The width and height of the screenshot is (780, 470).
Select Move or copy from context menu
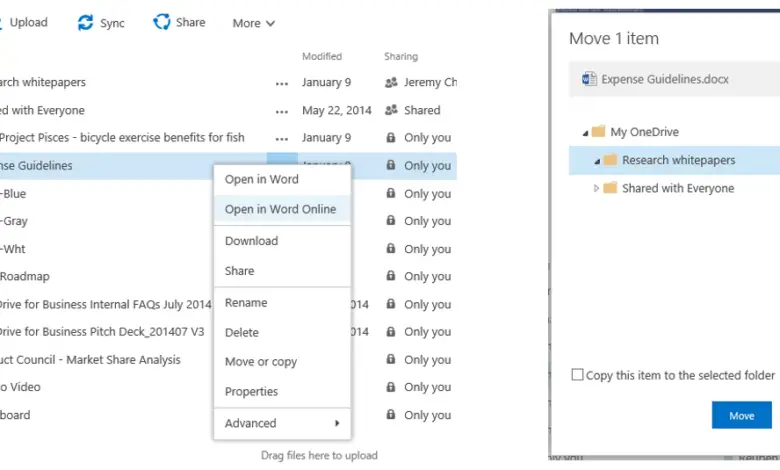pos(260,362)
